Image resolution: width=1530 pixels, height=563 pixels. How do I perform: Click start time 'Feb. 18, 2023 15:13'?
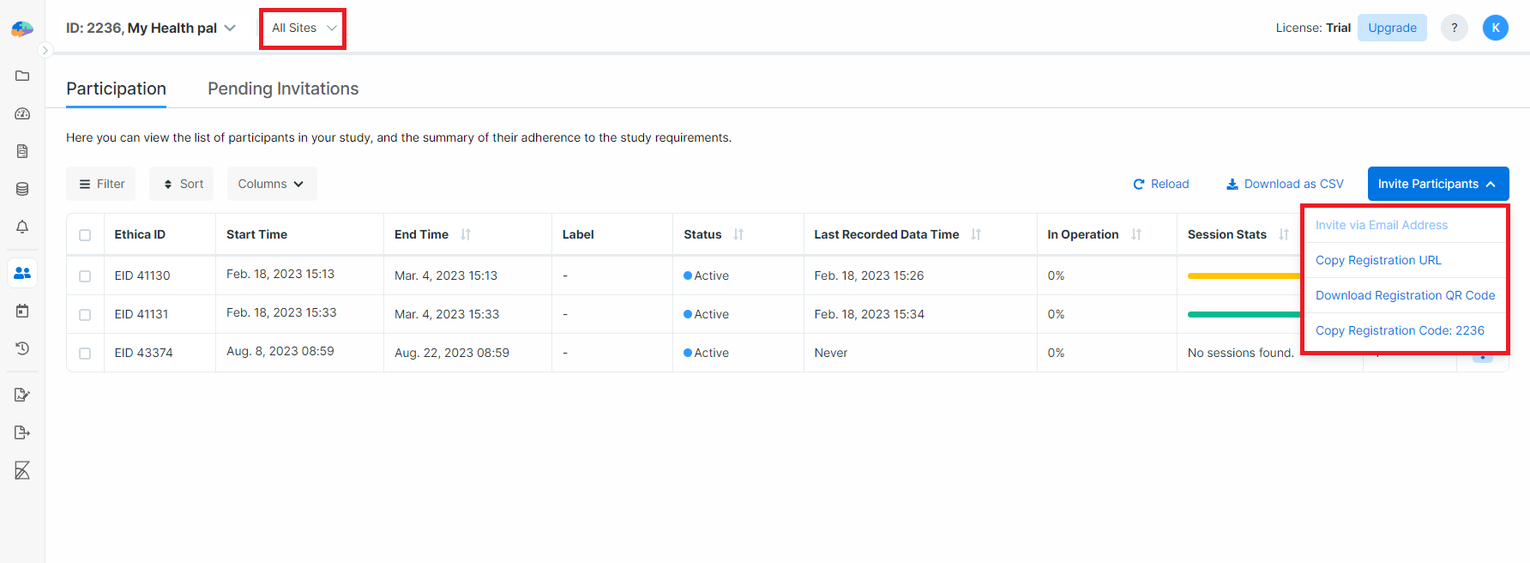pyautogui.click(x=280, y=274)
